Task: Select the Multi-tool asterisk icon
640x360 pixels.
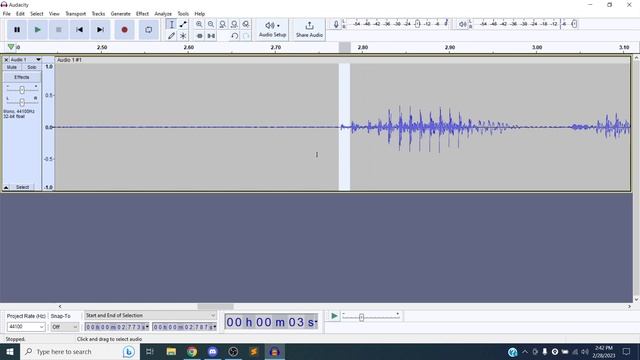Action: point(183,36)
